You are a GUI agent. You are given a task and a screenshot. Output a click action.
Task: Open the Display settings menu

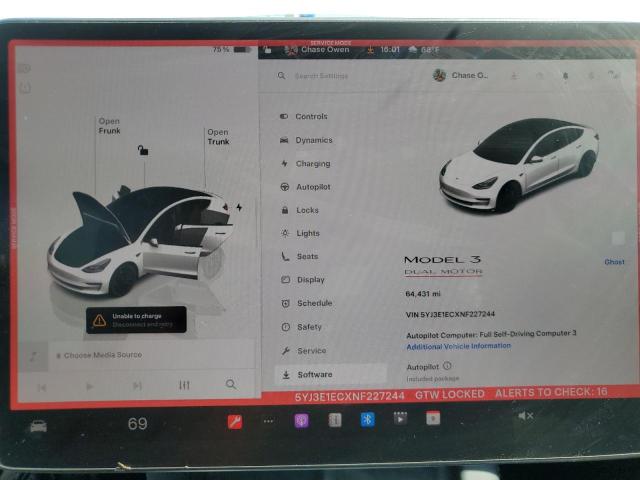pos(303,280)
